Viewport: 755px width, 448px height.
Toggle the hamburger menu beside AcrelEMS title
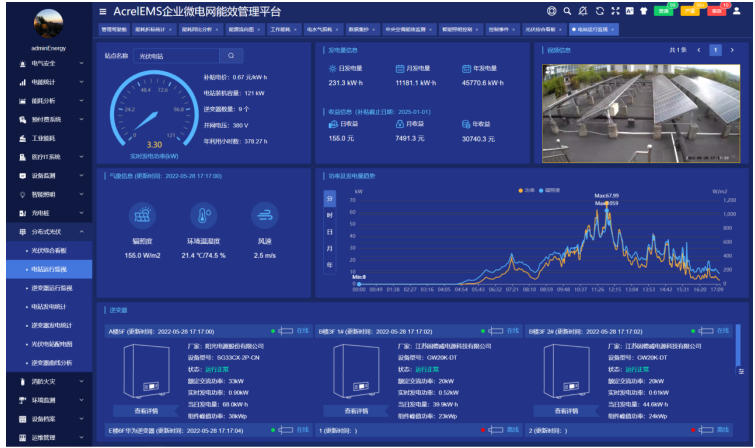[x=103, y=12]
